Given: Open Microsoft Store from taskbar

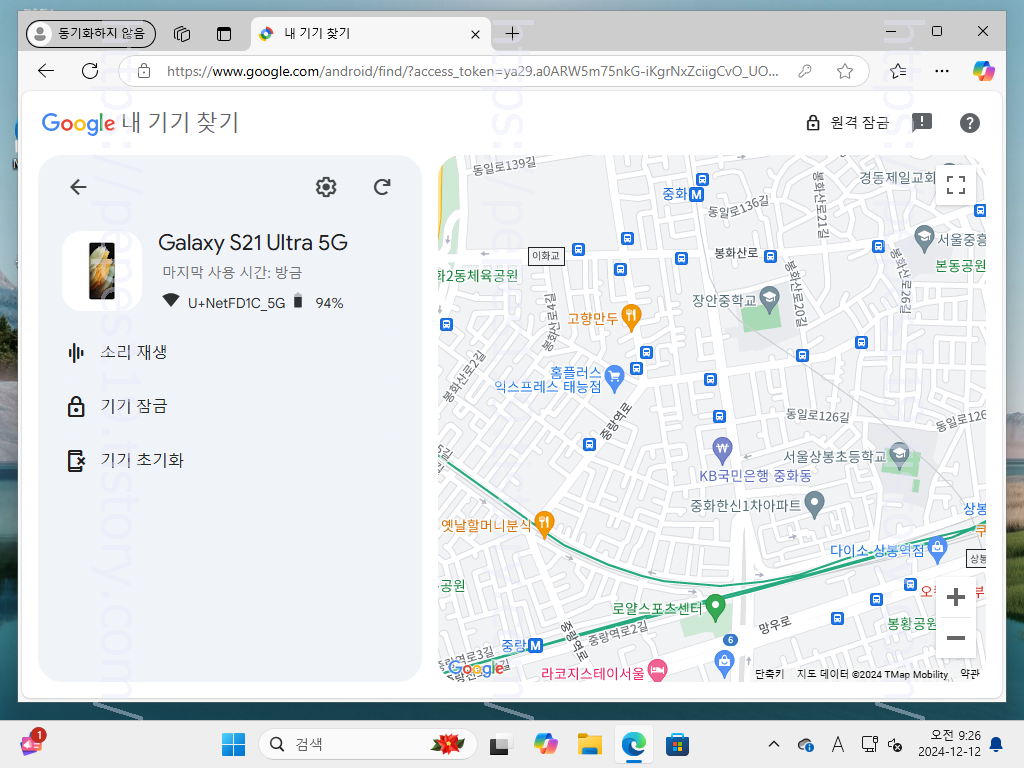Looking at the screenshot, I should point(677,744).
